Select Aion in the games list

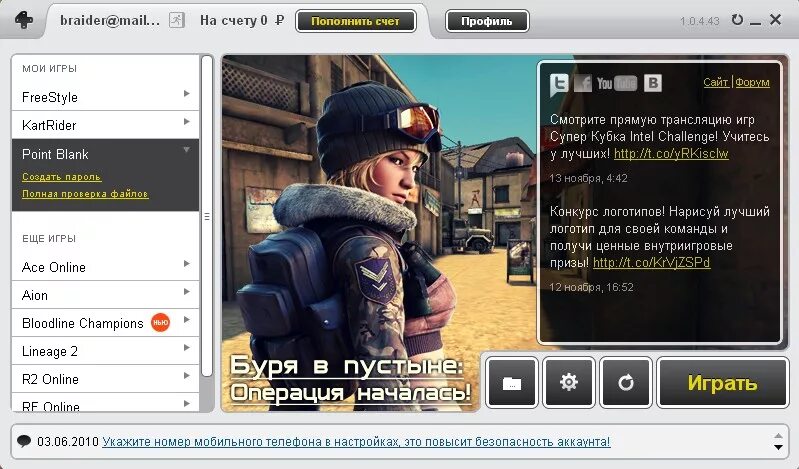[x=105, y=295]
